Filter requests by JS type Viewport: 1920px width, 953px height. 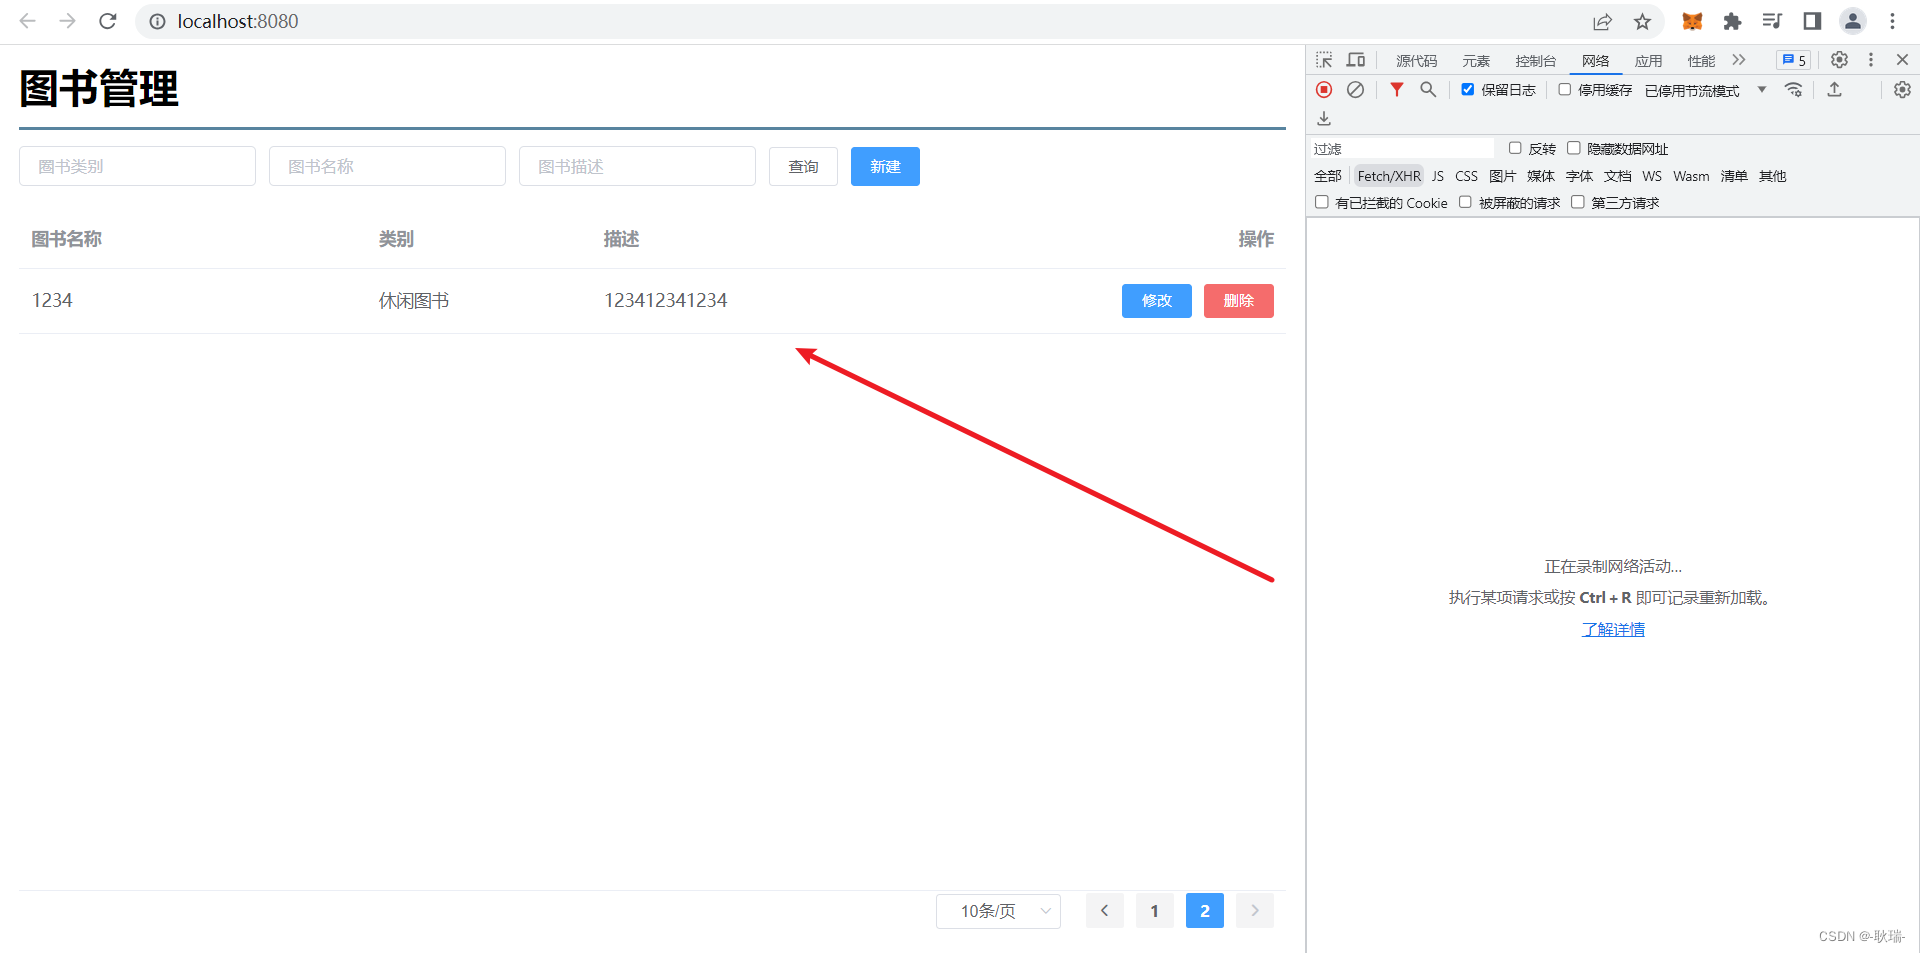pyautogui.click(x=1437, y=176)
